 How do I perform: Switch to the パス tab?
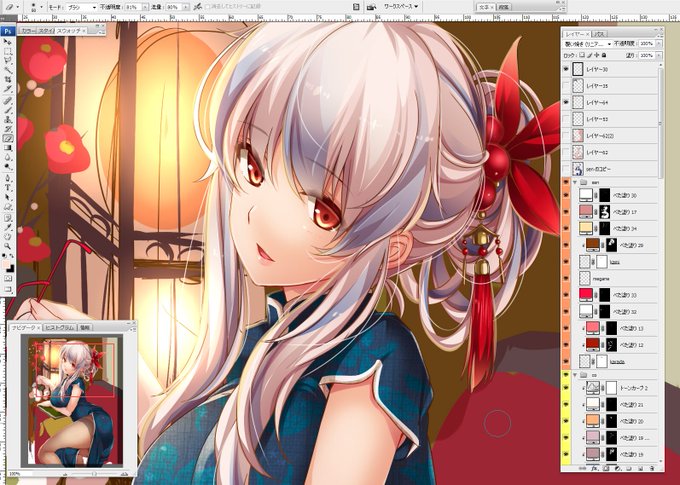[x=600, y=33]
